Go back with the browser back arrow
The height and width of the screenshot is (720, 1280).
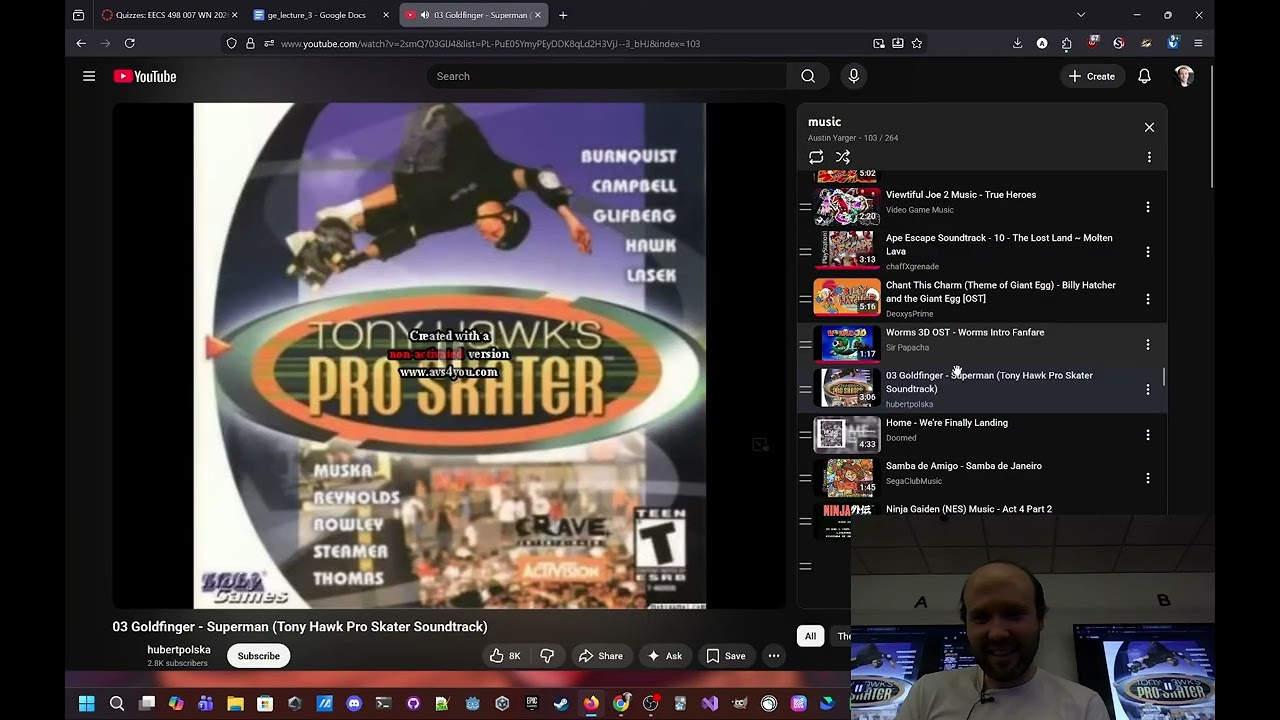tap(81, 43)
